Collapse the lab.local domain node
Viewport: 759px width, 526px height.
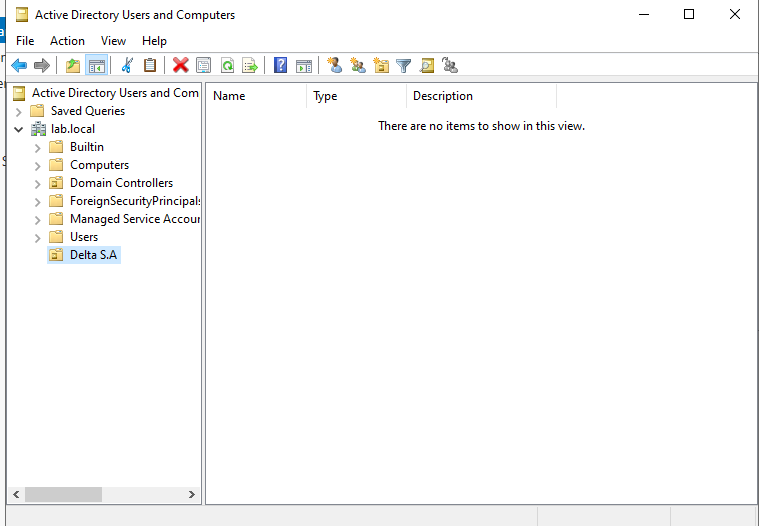click(x=19, y=129)
